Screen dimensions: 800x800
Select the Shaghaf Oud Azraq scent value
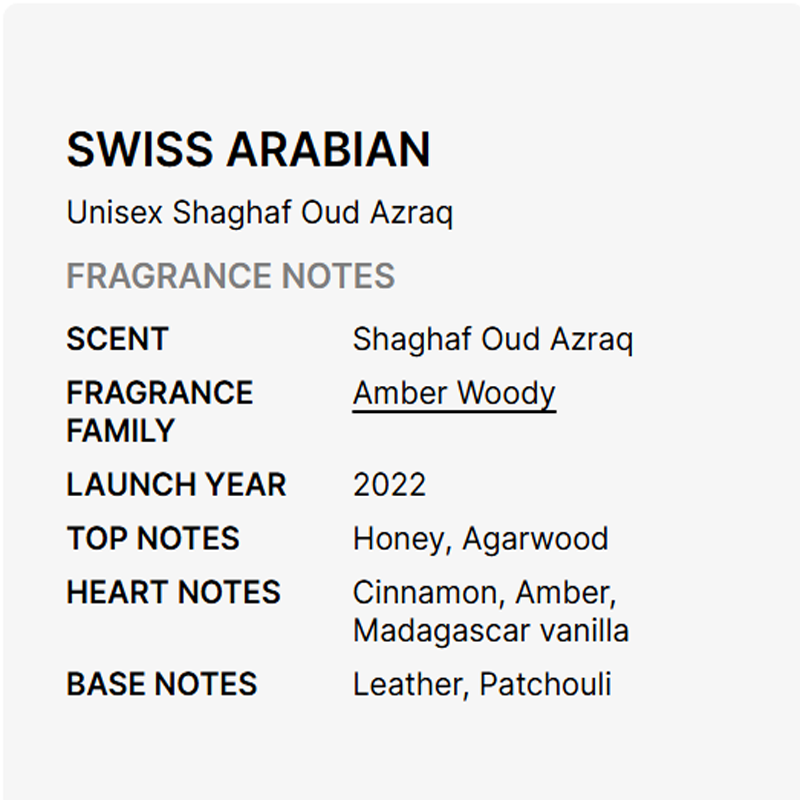click(492, 339)
